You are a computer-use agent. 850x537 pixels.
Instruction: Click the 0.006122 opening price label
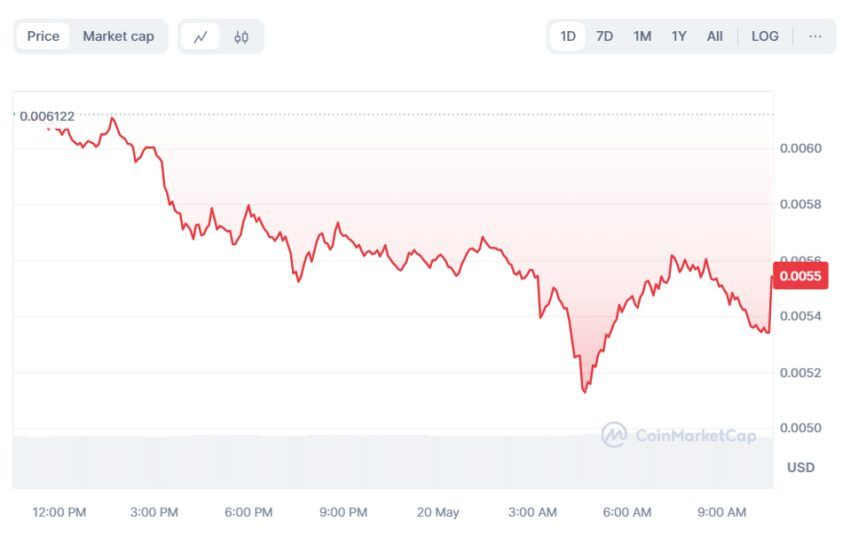(x=47, y=116)
